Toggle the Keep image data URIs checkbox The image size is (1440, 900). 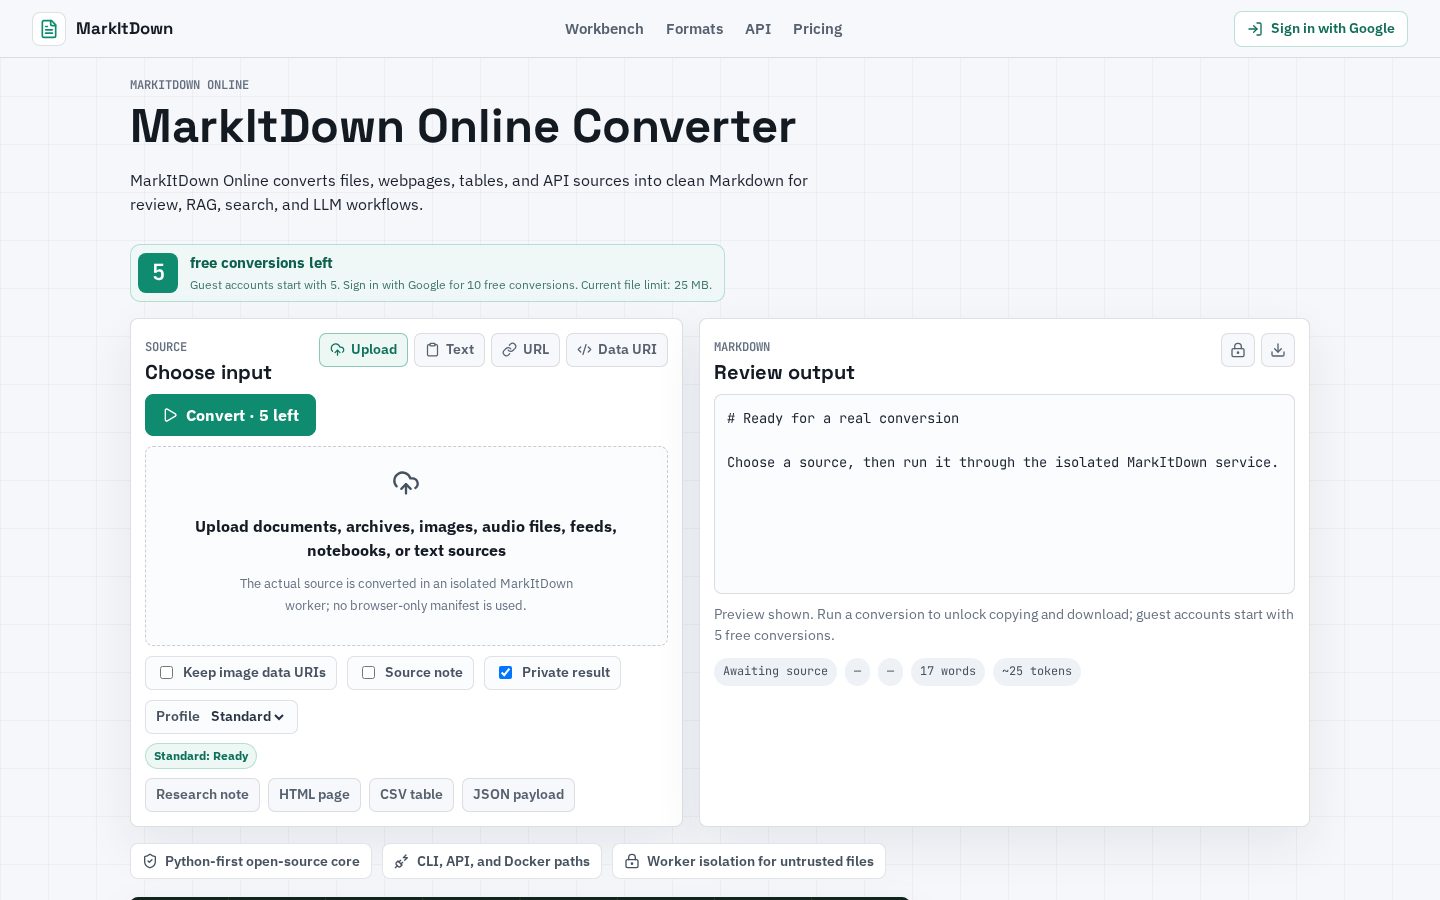[167, 673]
